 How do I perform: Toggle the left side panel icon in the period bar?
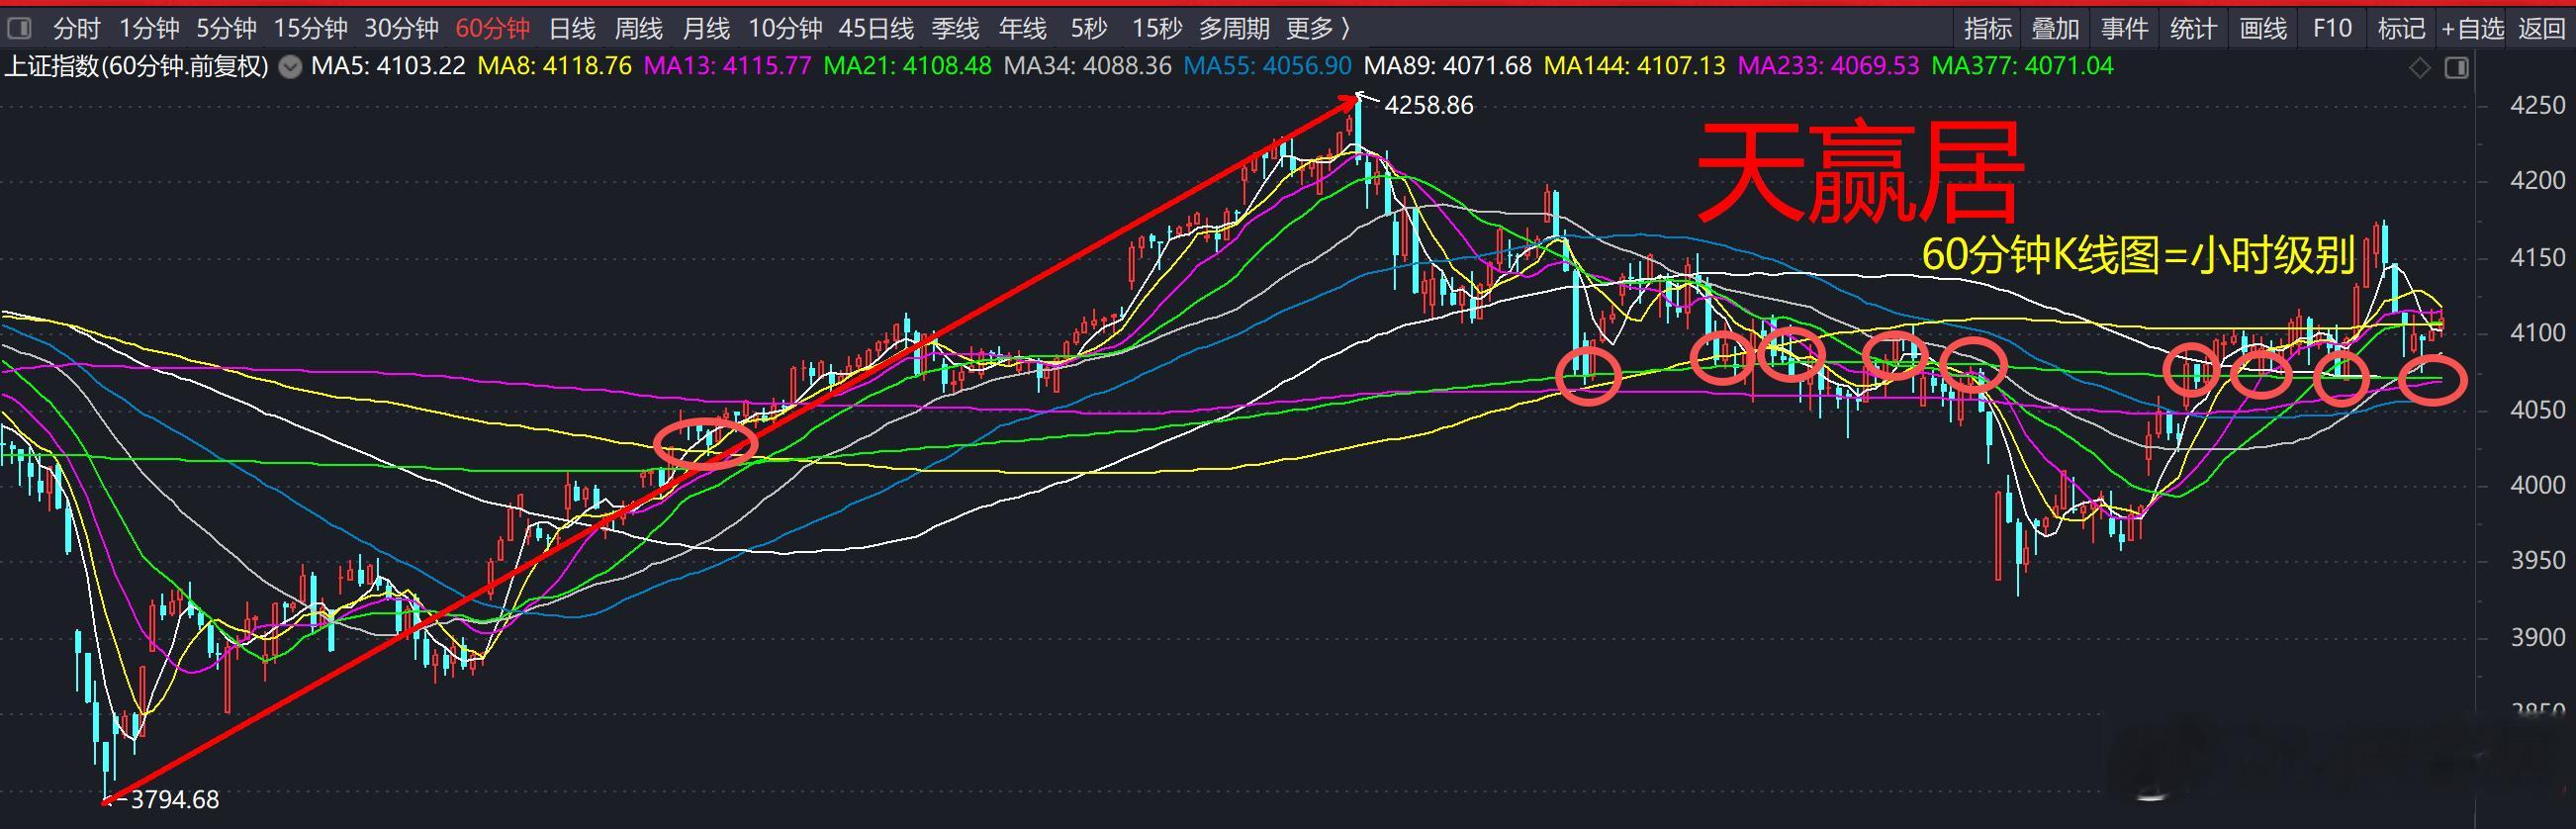point(19,28)
